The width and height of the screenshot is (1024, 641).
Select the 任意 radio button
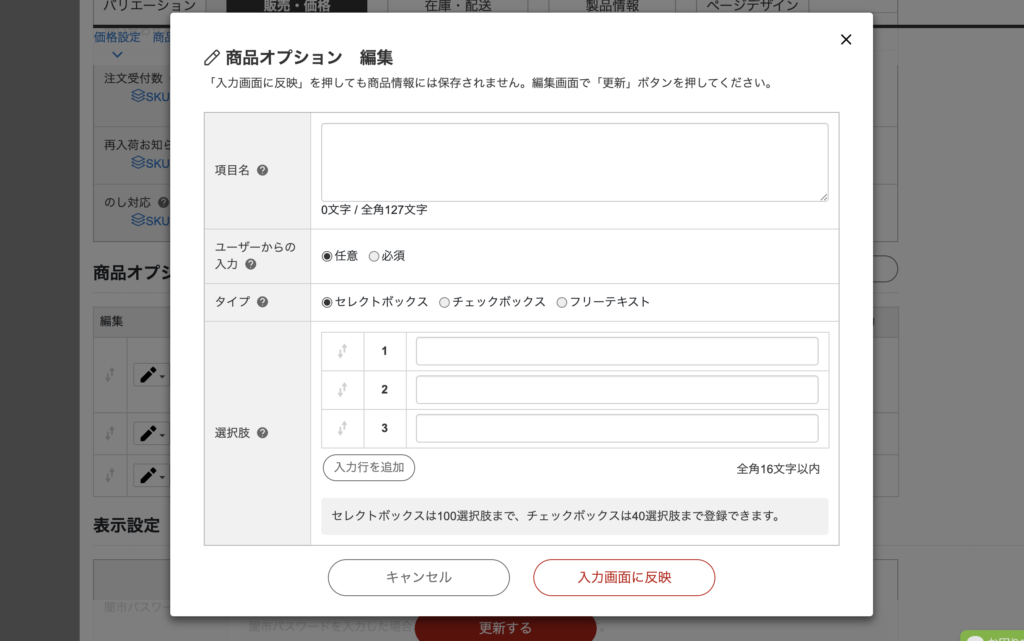(x=327, y=257)
